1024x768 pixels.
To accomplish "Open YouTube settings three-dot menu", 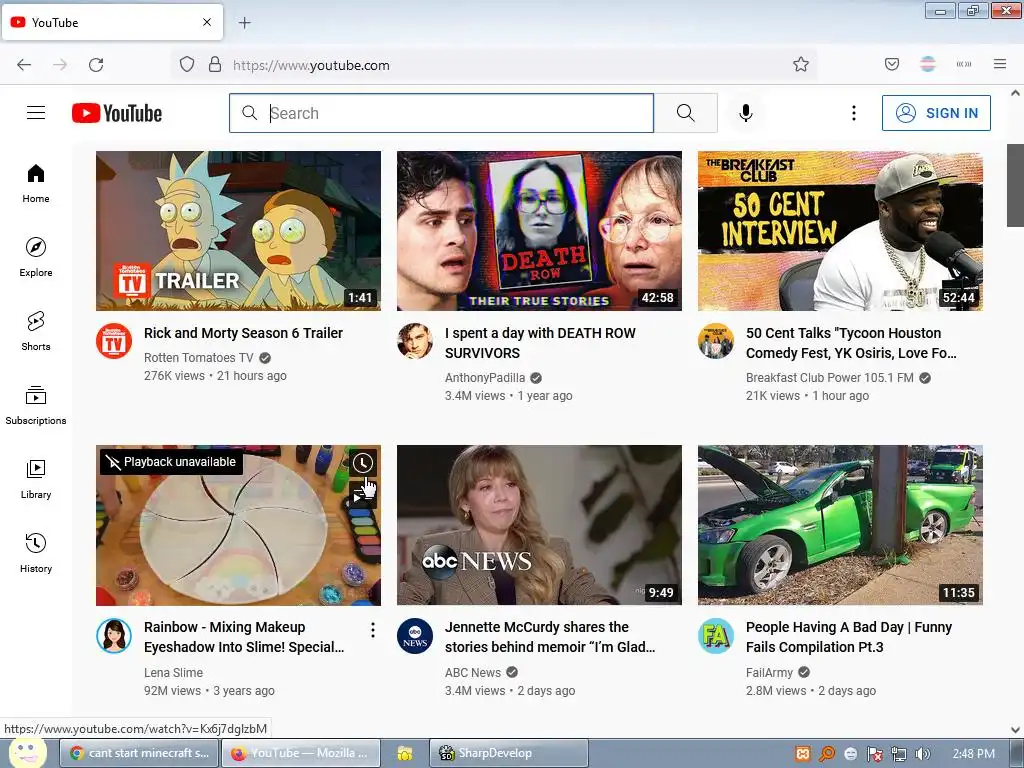I will point(854,113).
